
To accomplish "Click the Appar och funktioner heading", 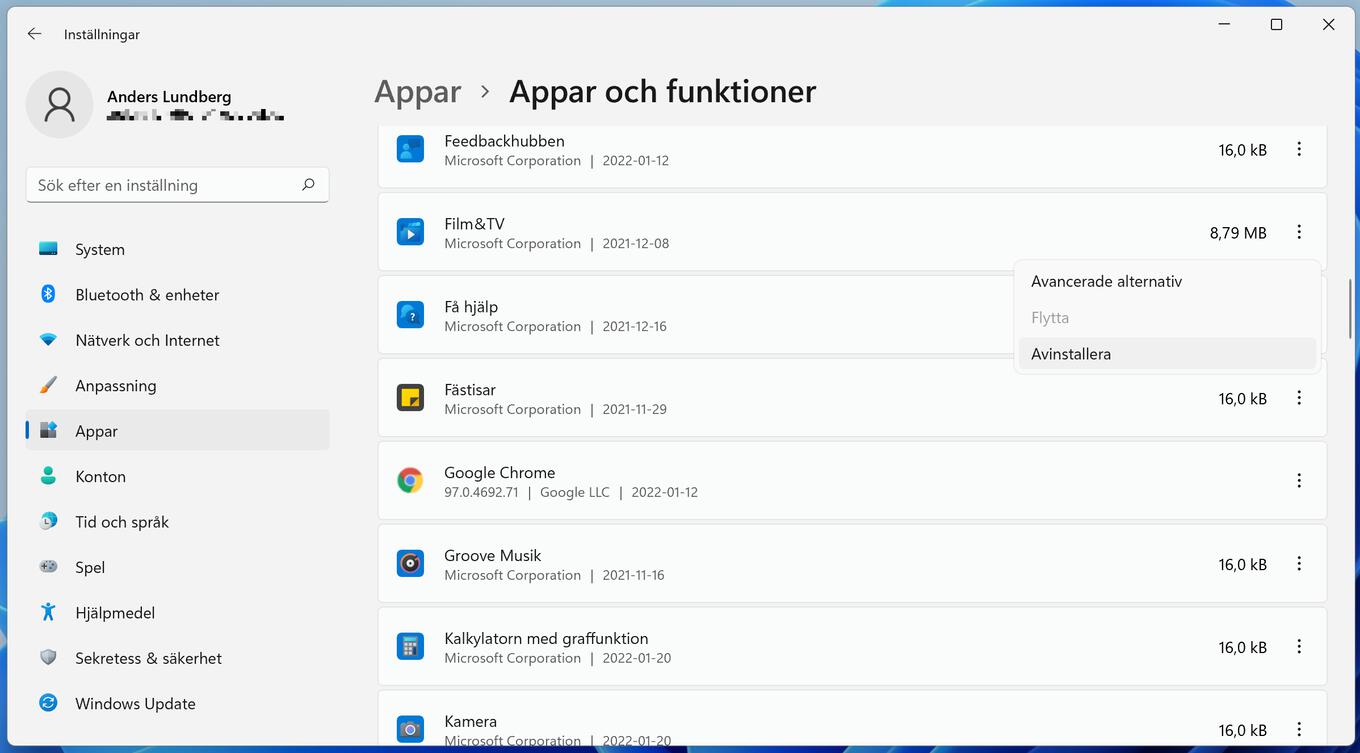I will (662, 92).
